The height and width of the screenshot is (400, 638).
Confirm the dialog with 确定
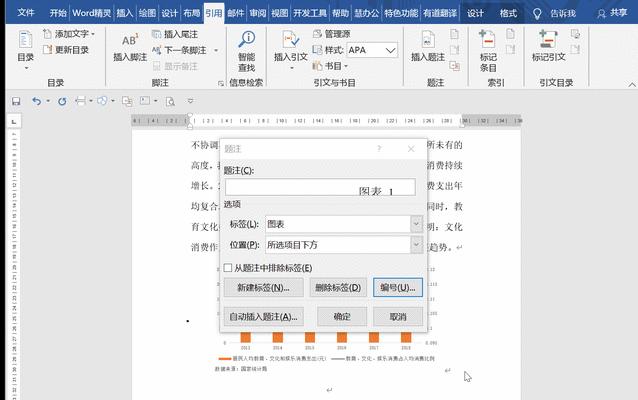342,316
